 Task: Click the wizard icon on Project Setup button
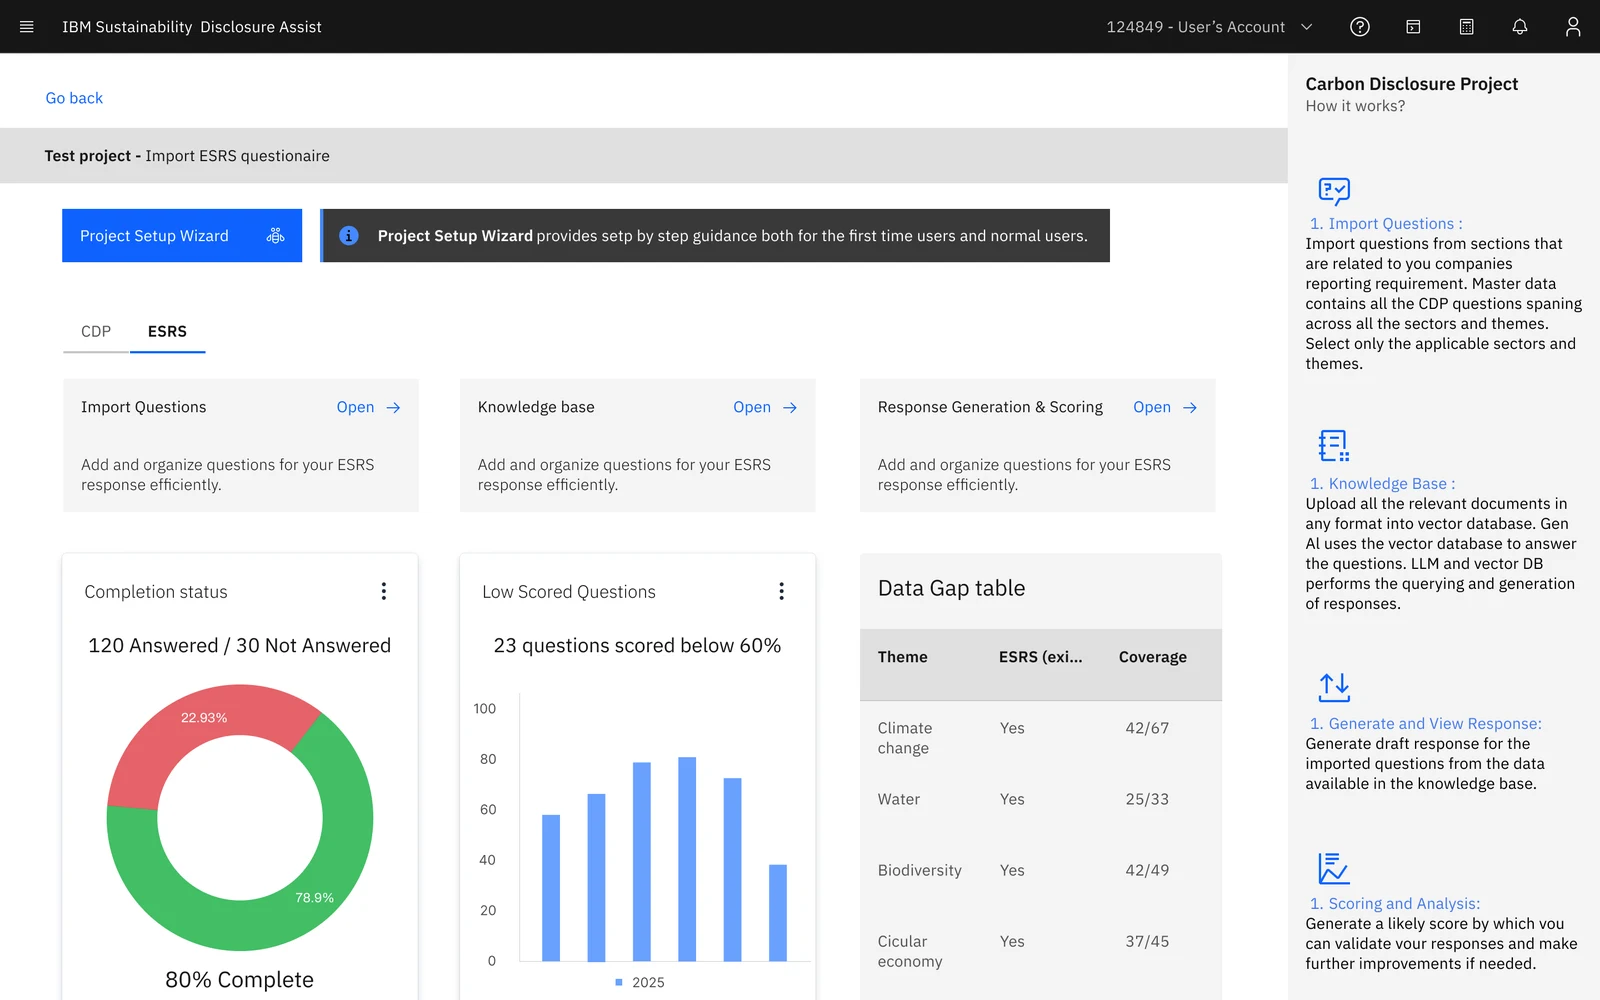(x=276, y=236)
